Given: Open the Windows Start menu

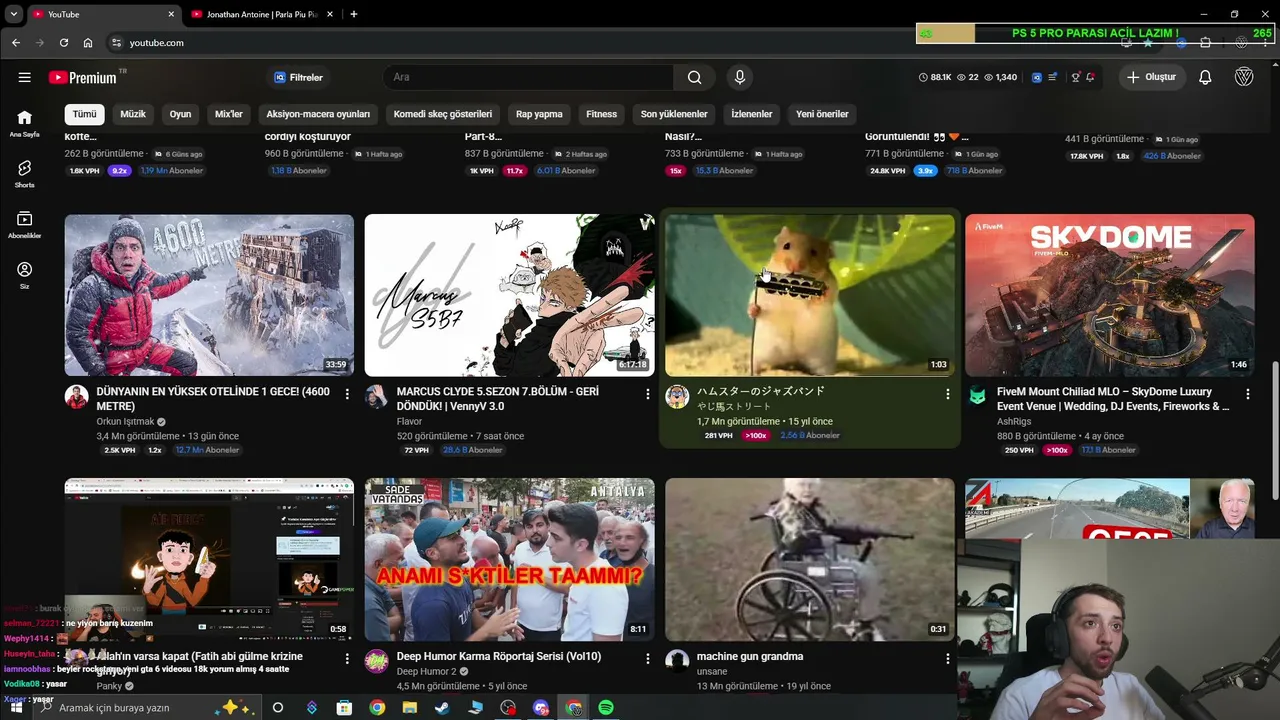Looking at the screenshot, I should pyautogui.click(x=16, y=707).
